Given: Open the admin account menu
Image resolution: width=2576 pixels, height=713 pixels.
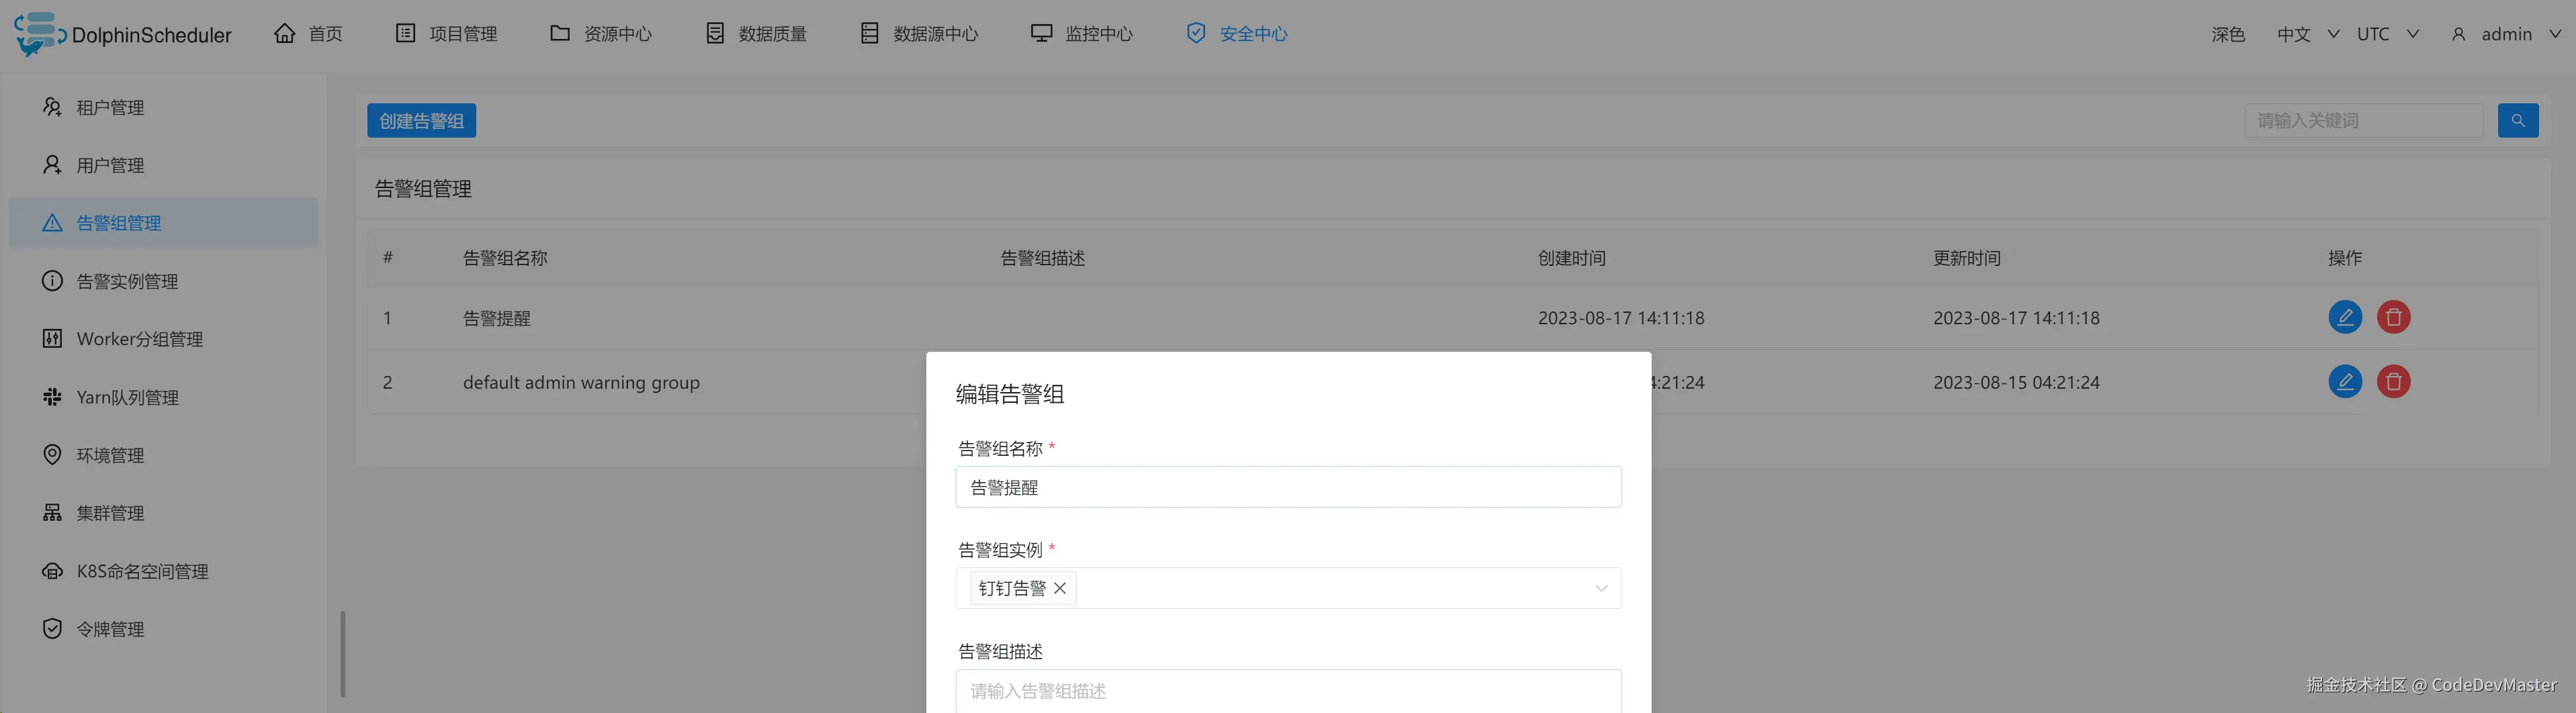Looking at the screenshot, I should coord(2505,33).
